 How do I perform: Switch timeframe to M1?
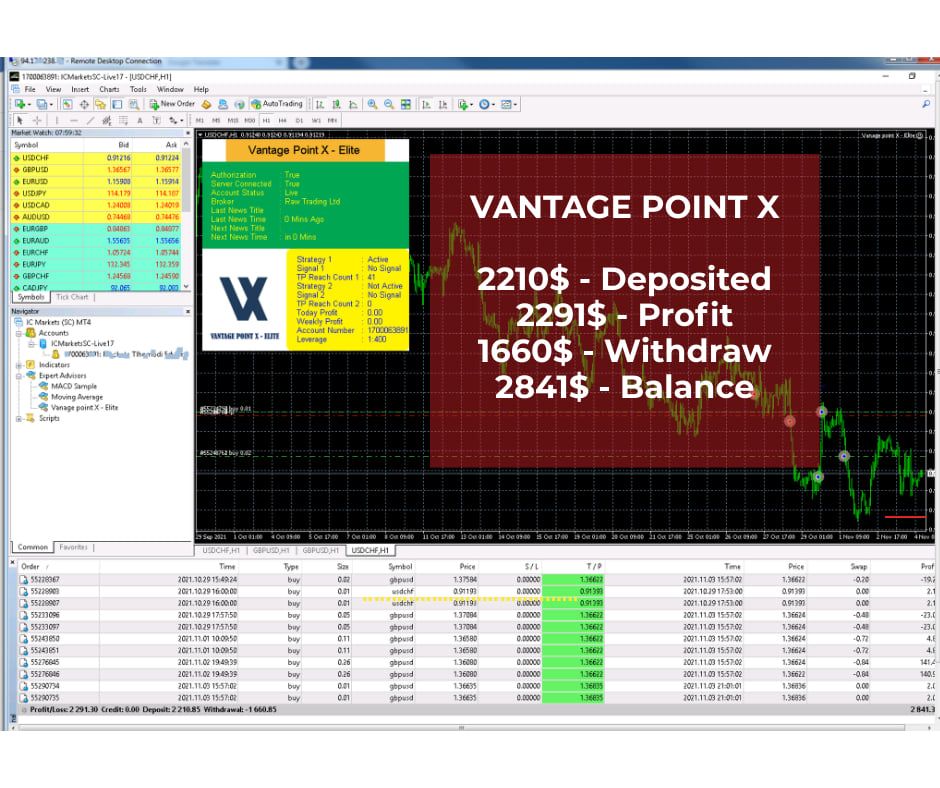[x=200, y=121]
